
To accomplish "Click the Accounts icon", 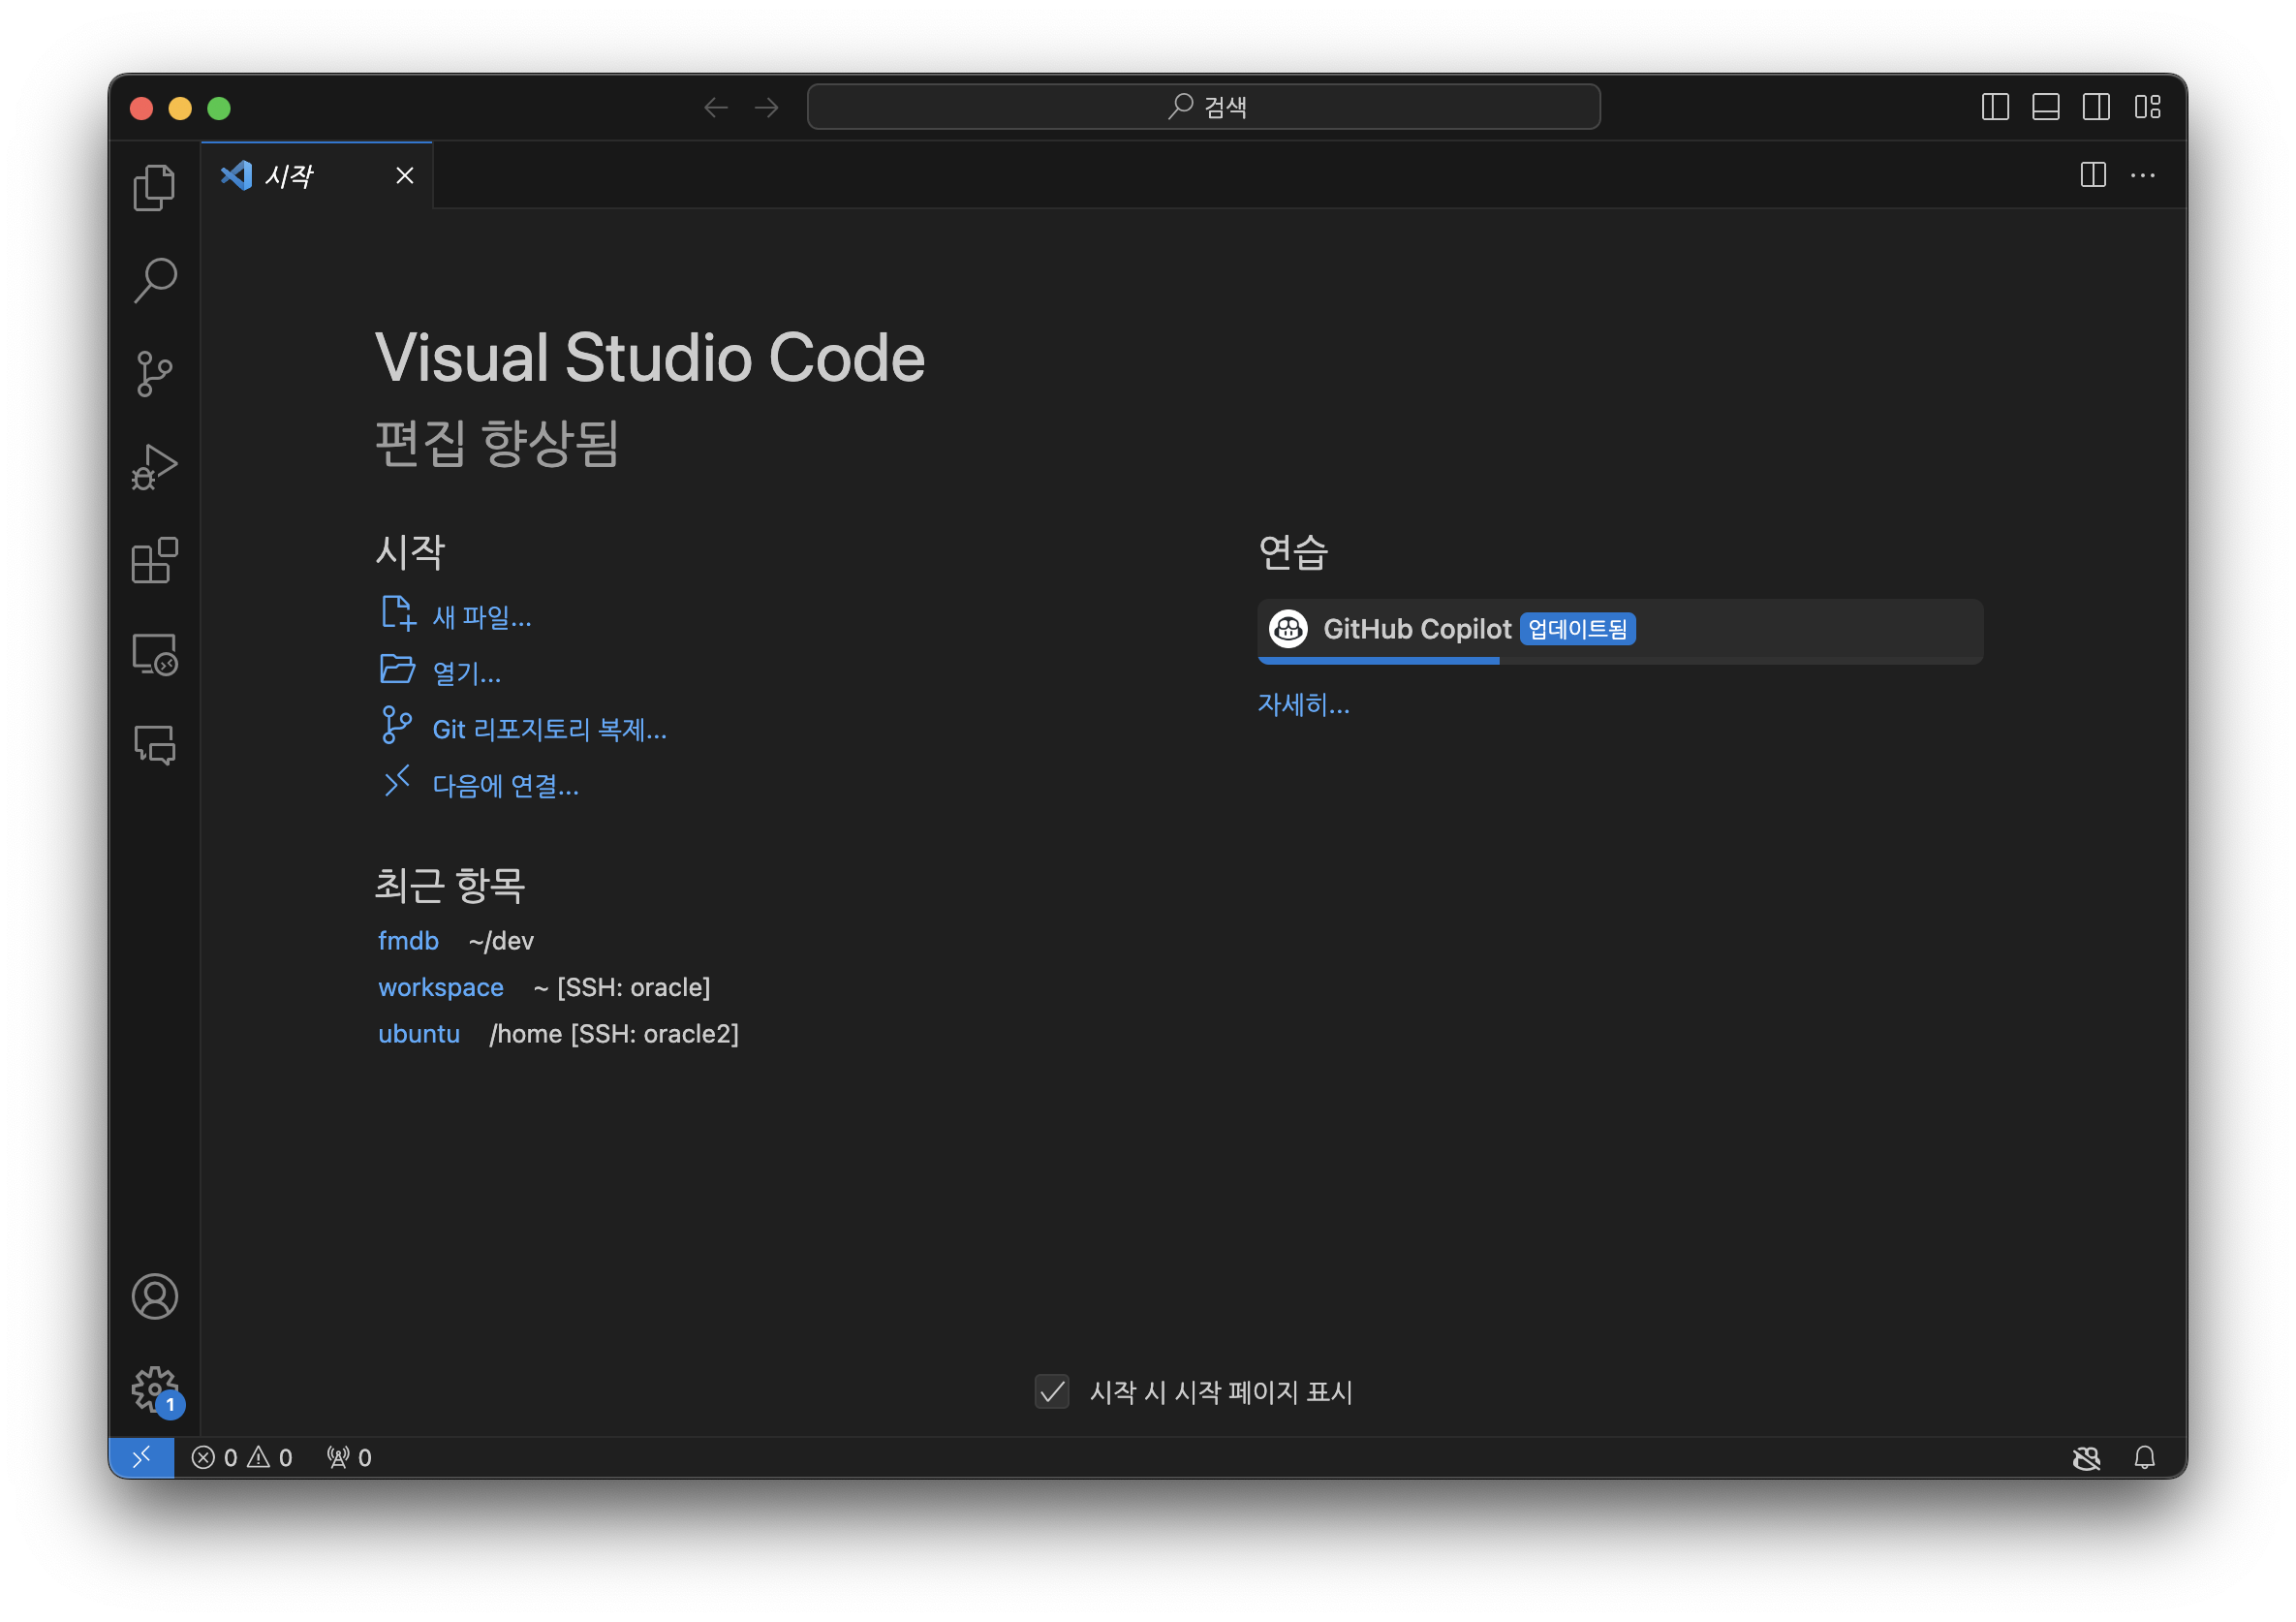I will 154,1296.
